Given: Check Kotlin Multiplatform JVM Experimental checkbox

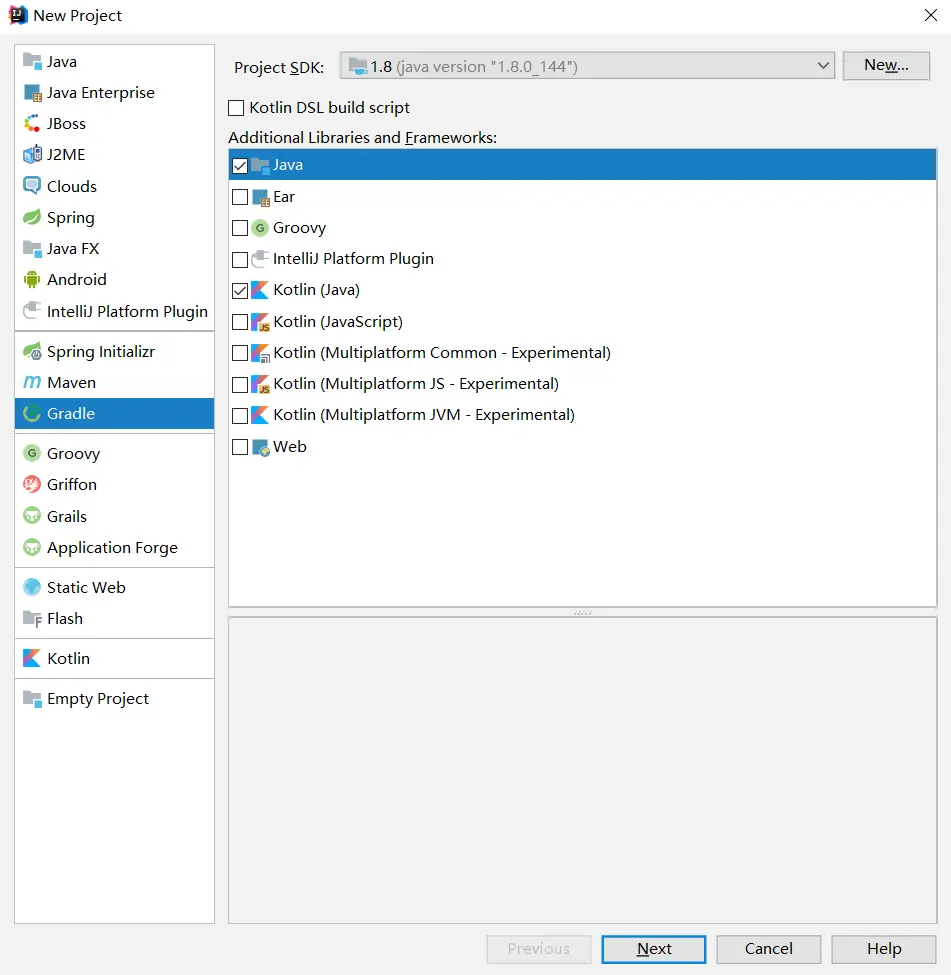Looking at the screenshot, I should [240, 415].
